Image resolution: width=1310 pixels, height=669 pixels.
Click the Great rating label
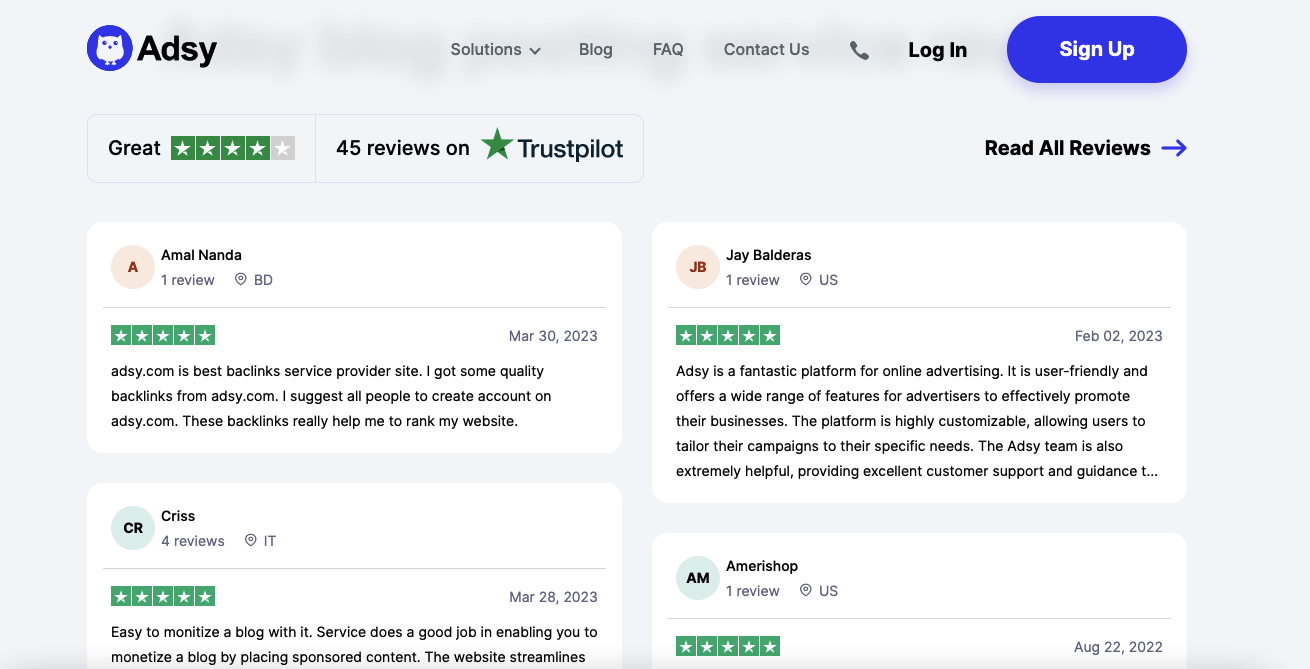pyautogui.click(x=134, y=148)
